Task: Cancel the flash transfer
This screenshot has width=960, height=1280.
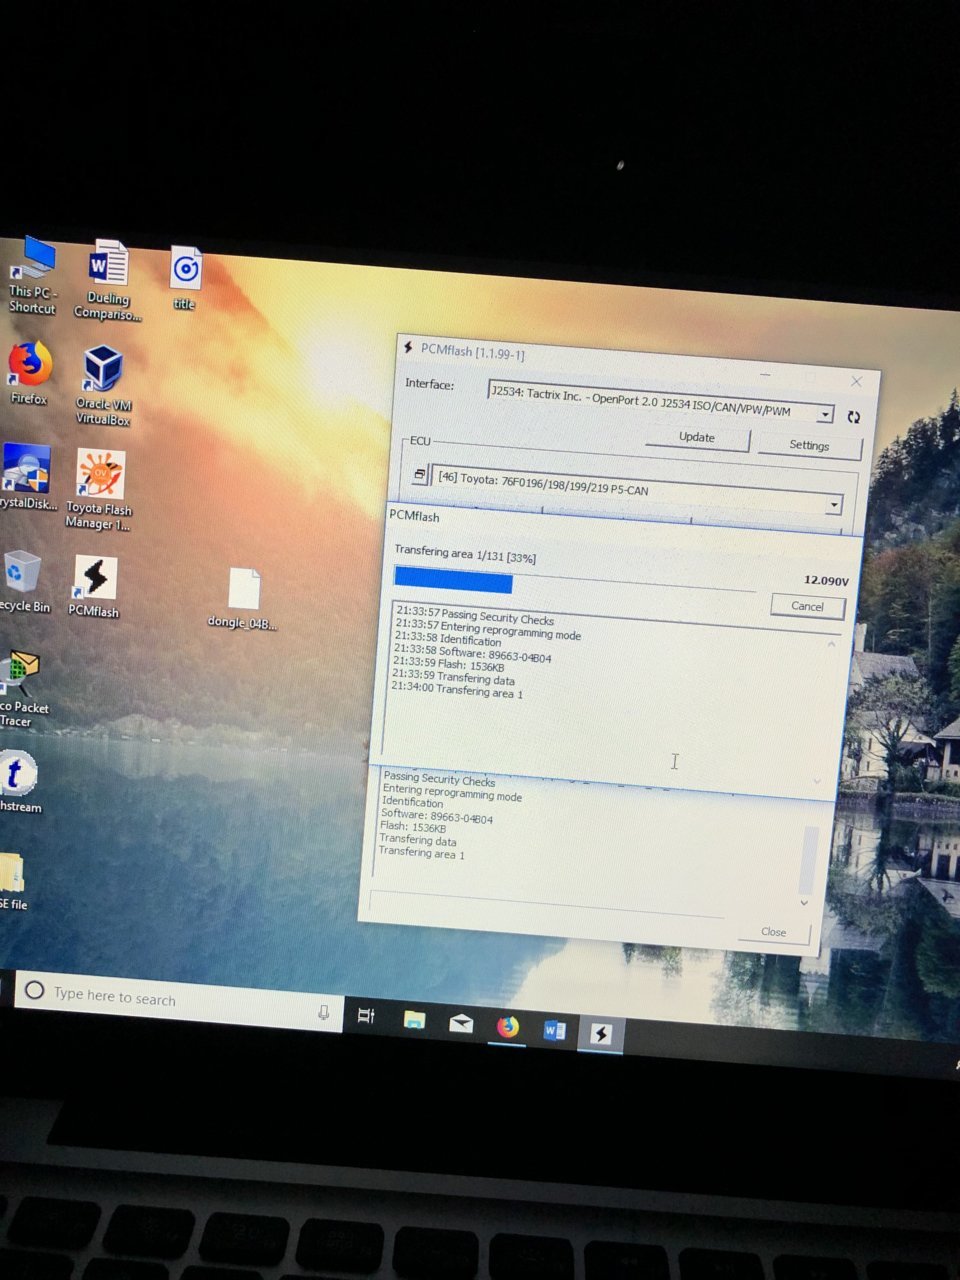Action: (x=807, y=606)
